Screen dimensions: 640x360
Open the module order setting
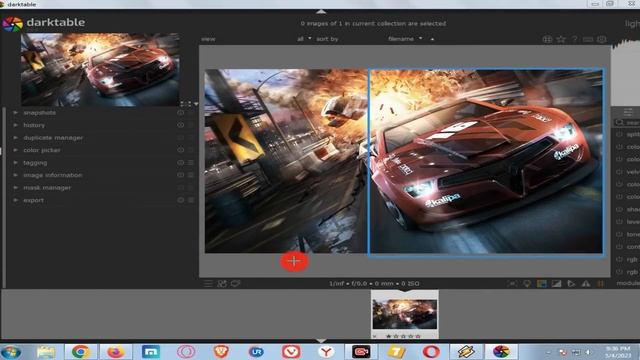(x=628, y=283)
